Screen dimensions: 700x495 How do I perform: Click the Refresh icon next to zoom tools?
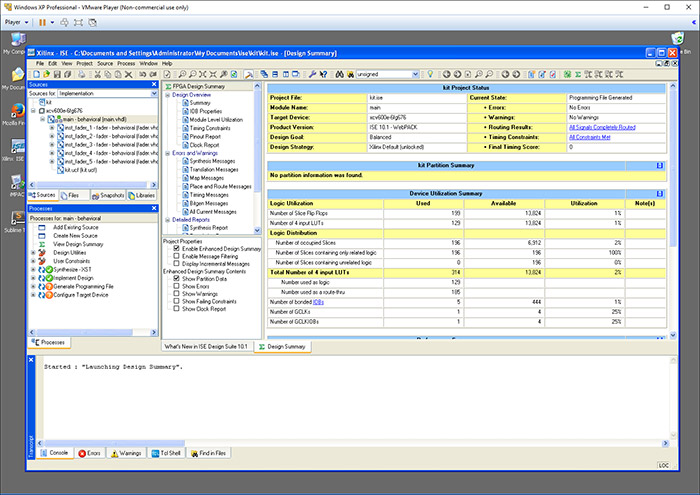pyautogui.click(x=234, y=75)
